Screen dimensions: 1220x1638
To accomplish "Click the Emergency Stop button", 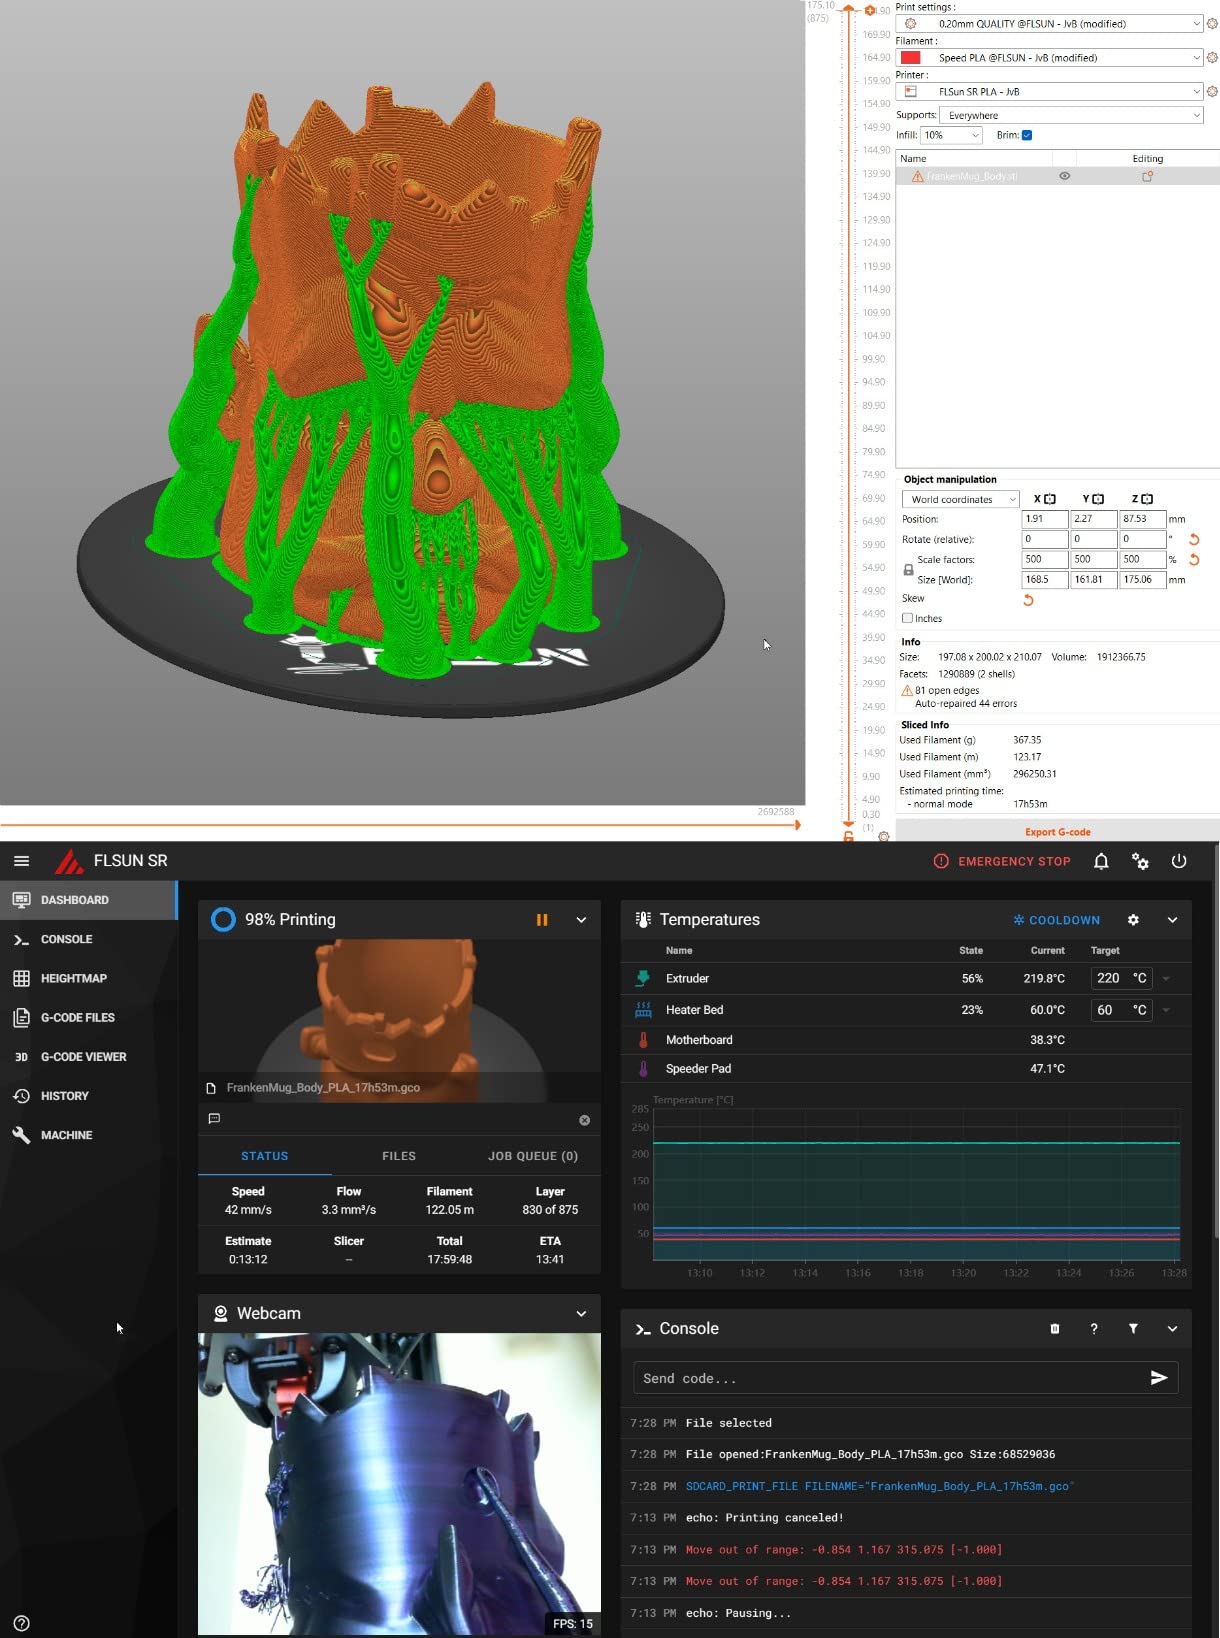I will click(x=1002, y=861).
